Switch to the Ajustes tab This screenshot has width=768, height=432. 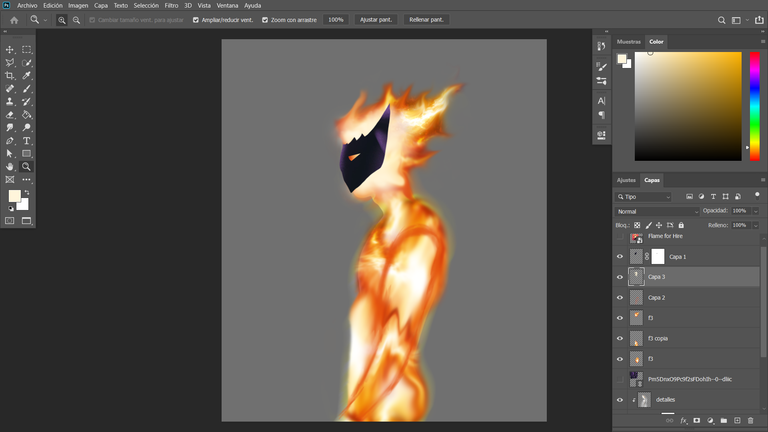tap(626, 180)
